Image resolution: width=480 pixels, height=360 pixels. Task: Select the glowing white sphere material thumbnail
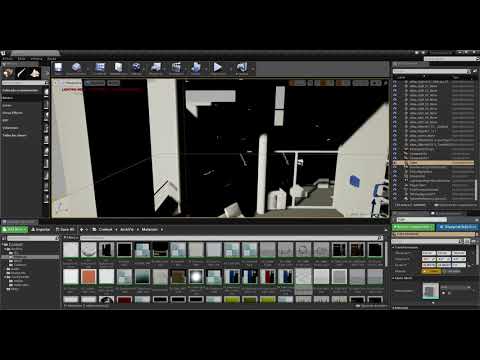pos(196,277)
